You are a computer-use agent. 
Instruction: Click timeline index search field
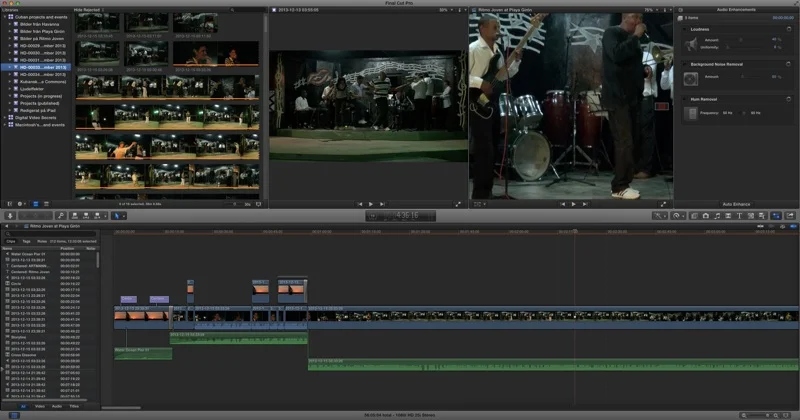point(51,234)
